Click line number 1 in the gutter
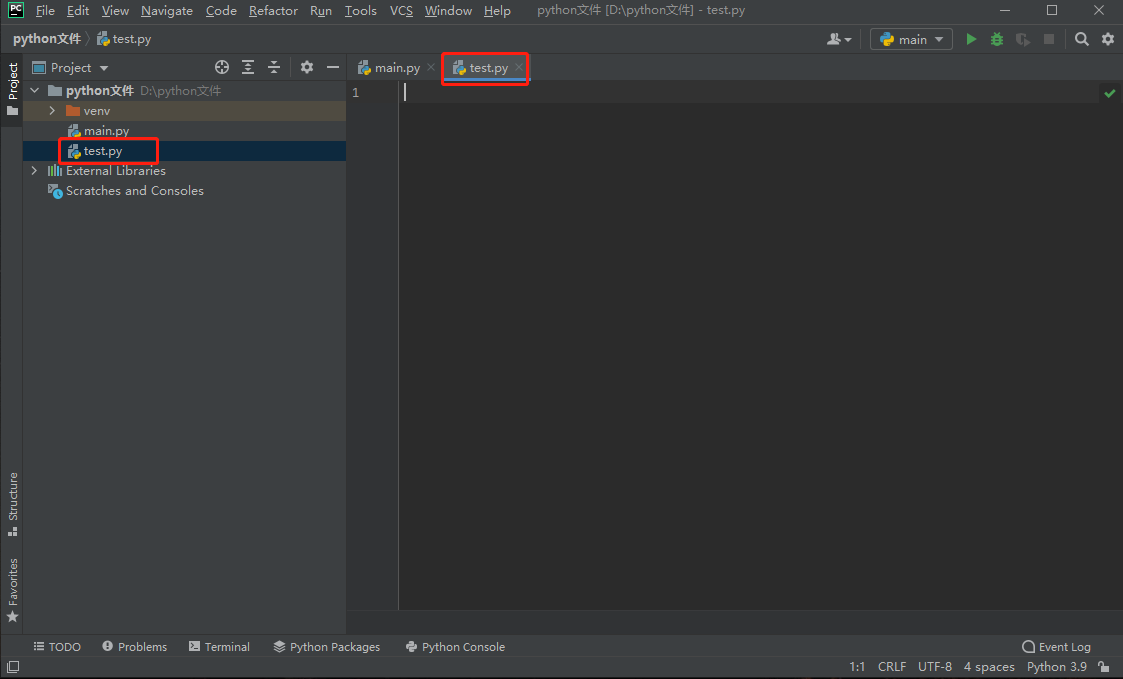The height and width of the screenshot is (679, 1123). click(355, 92)
